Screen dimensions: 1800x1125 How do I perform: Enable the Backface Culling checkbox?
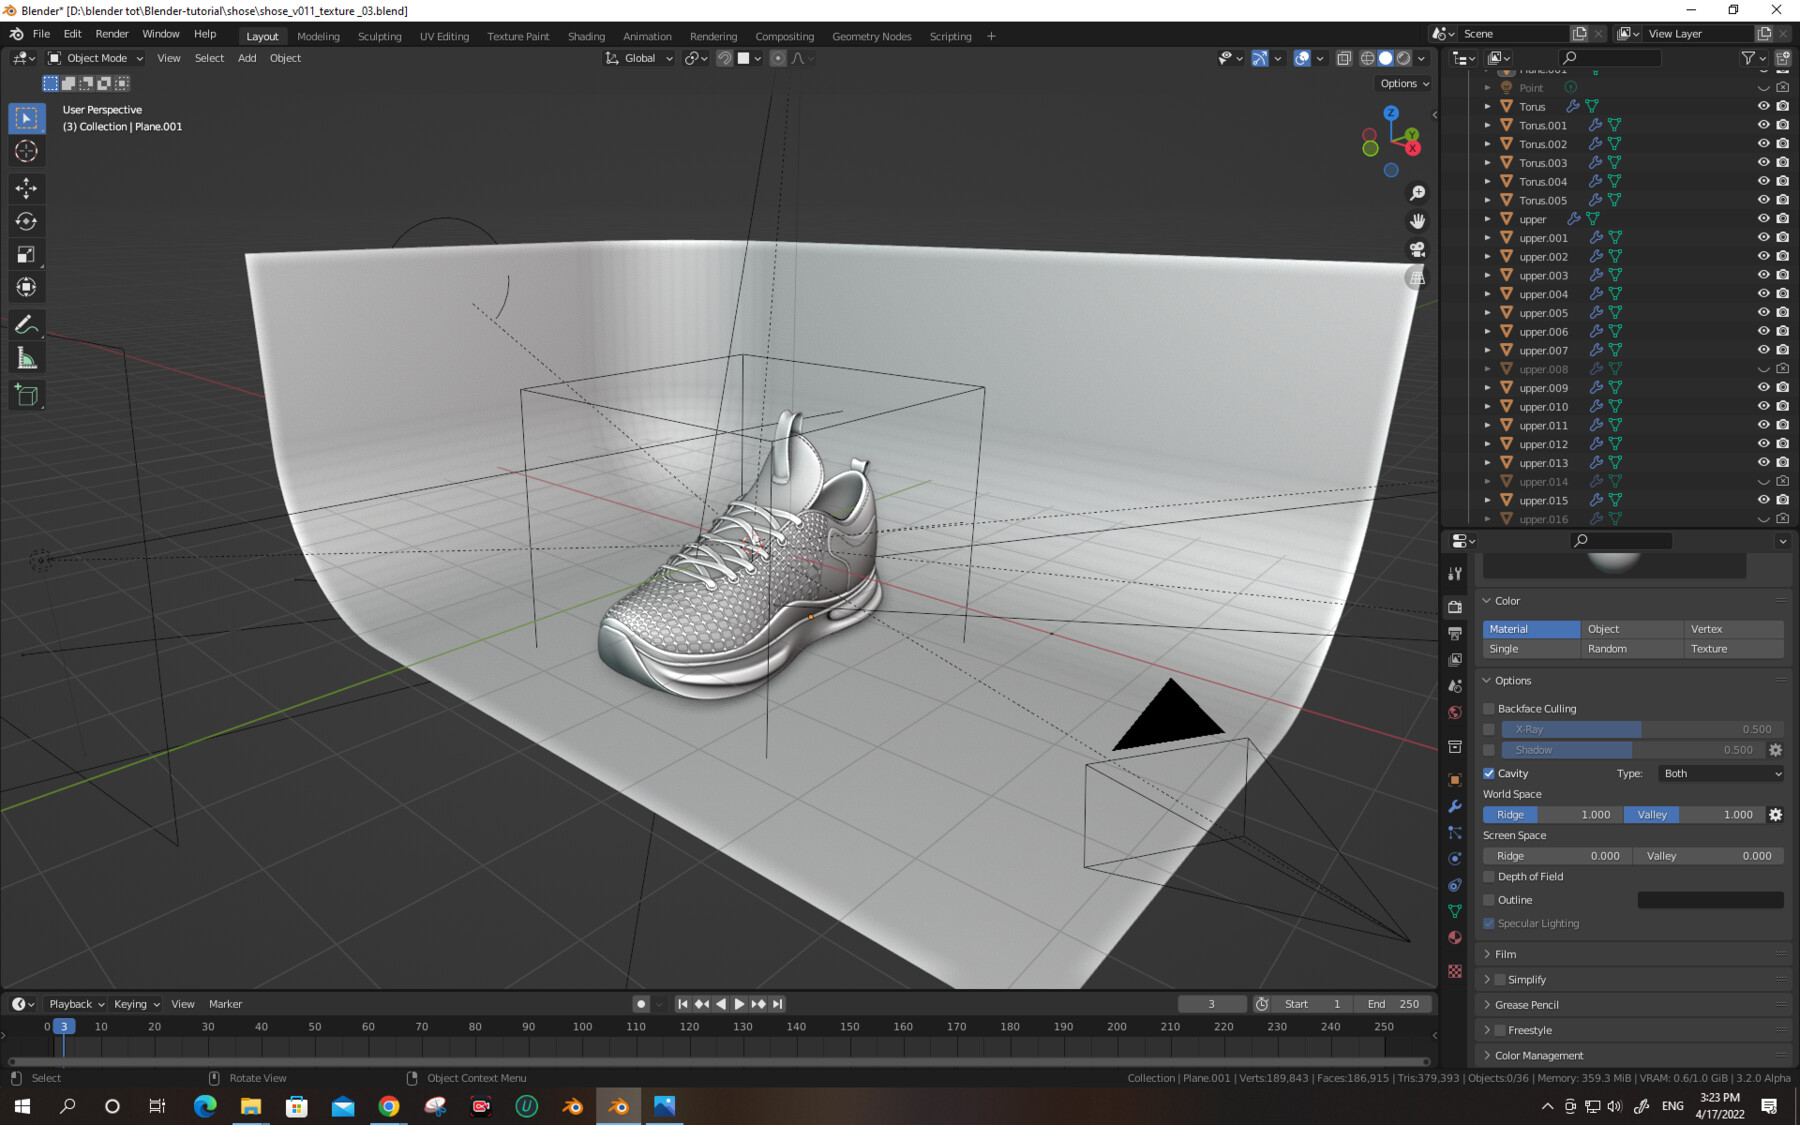point(1489,708)
